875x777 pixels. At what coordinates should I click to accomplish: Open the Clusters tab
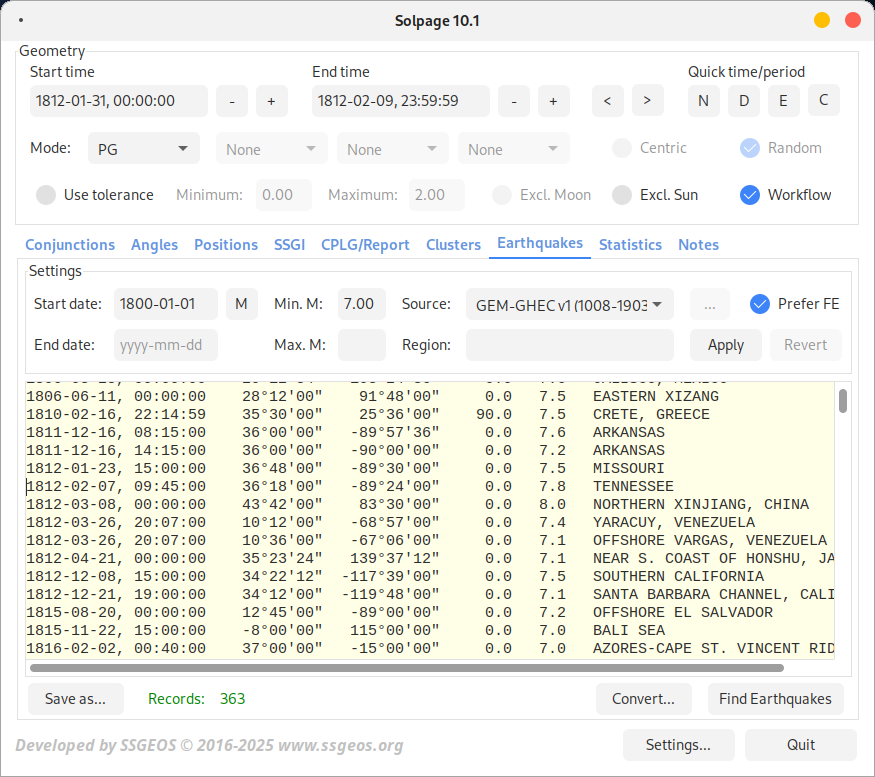453,244
